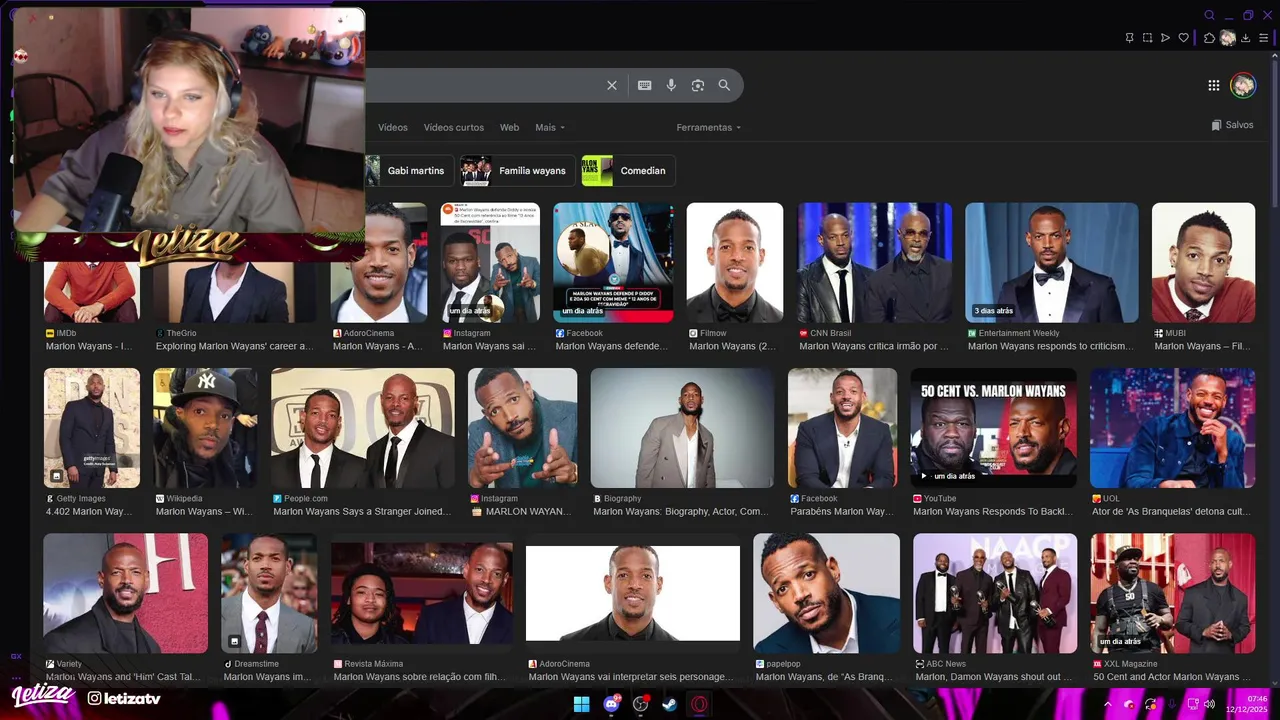Open the on-screen keyboard input tool
This screenshot has width=1280, height=720.
[x=645, y=86]
